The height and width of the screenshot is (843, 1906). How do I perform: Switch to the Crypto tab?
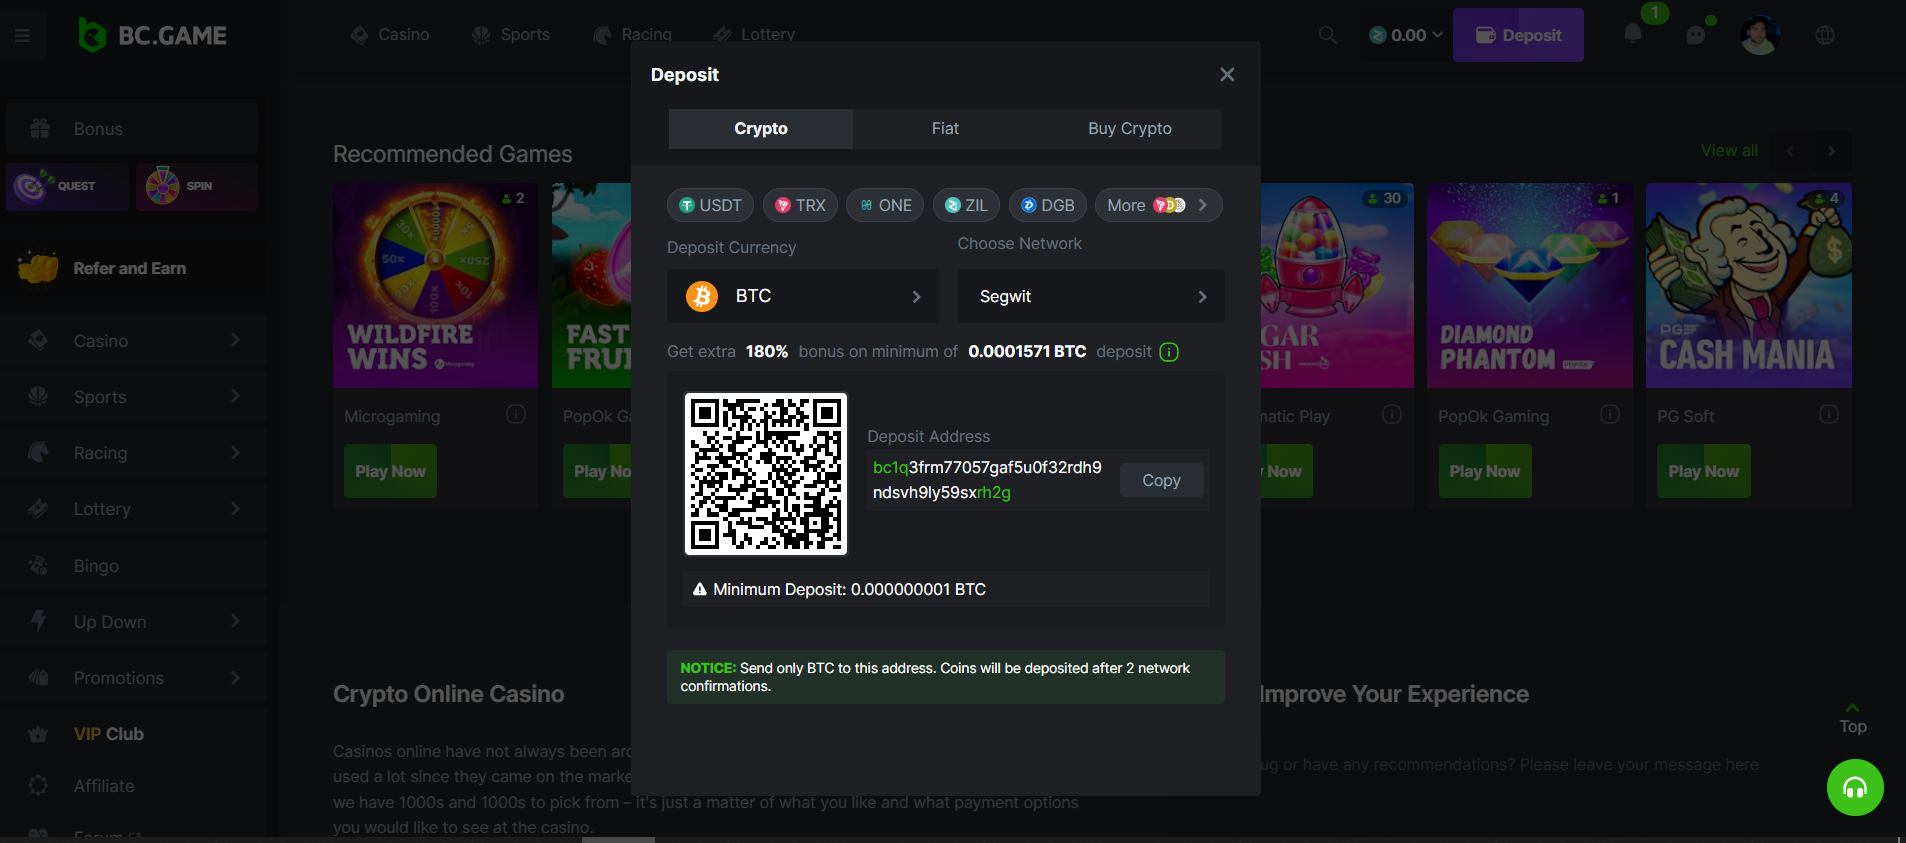[761, 129]
